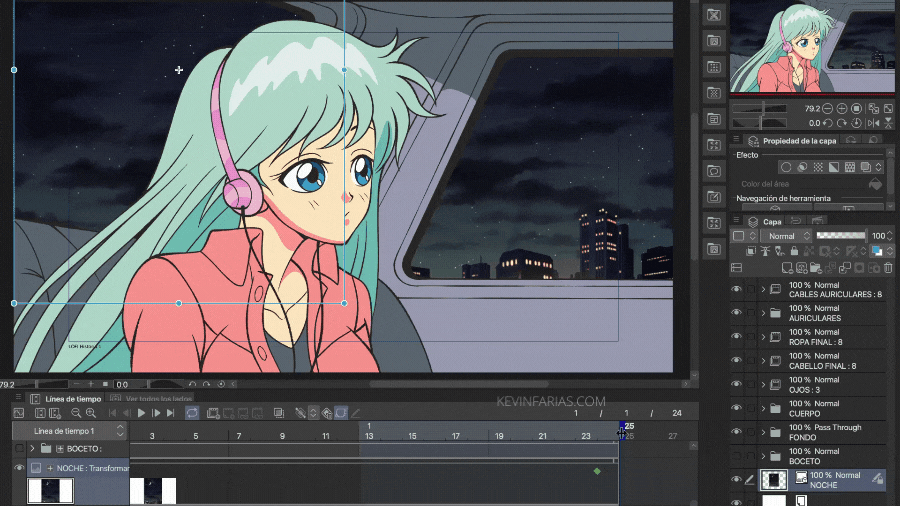Rotate the navigator view right
900x506 pixels.
click(841, 123)
